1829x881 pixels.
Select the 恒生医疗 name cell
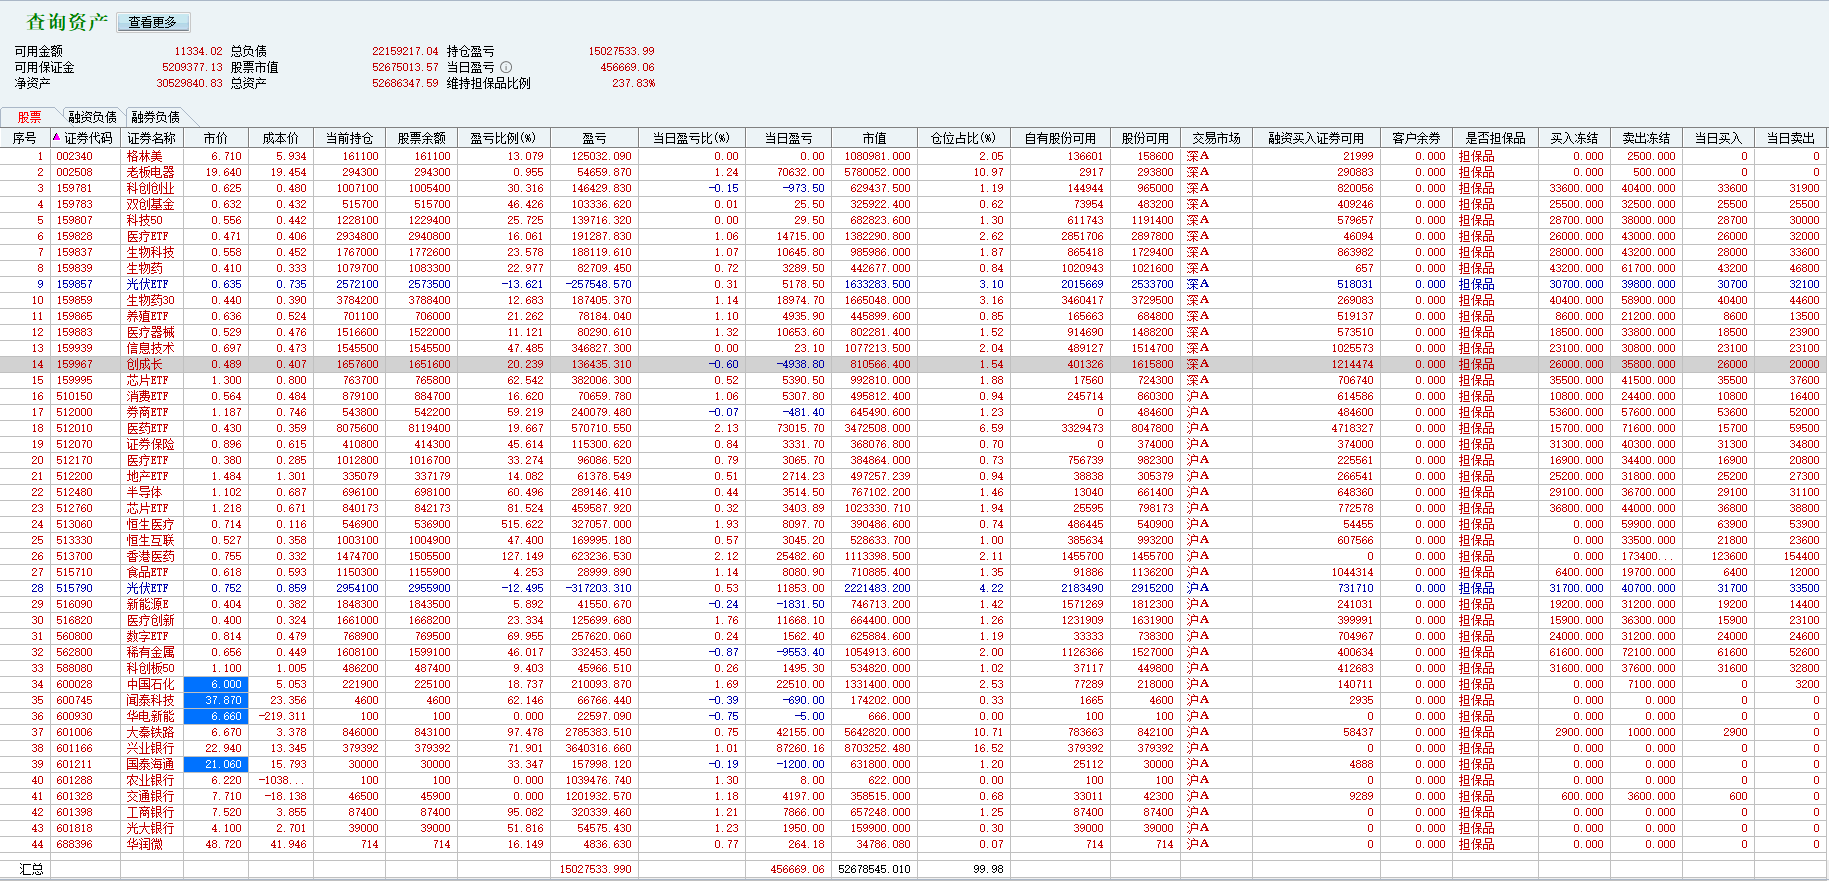tap(150, 524)
